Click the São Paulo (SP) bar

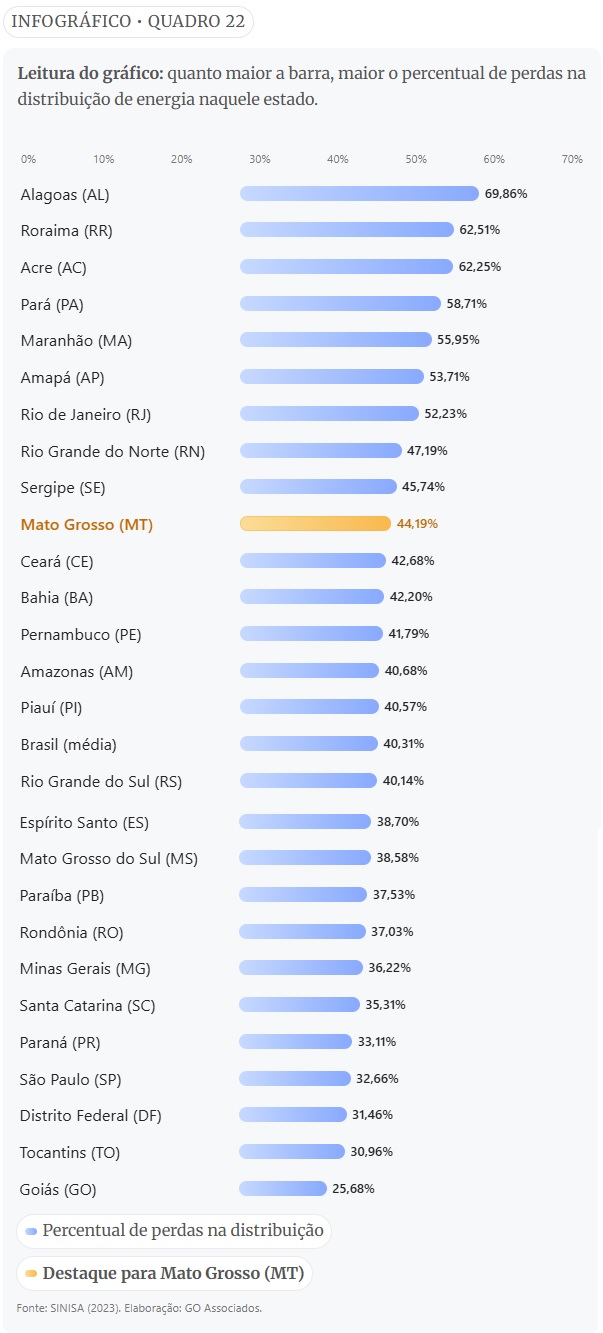coord(295,1079)
